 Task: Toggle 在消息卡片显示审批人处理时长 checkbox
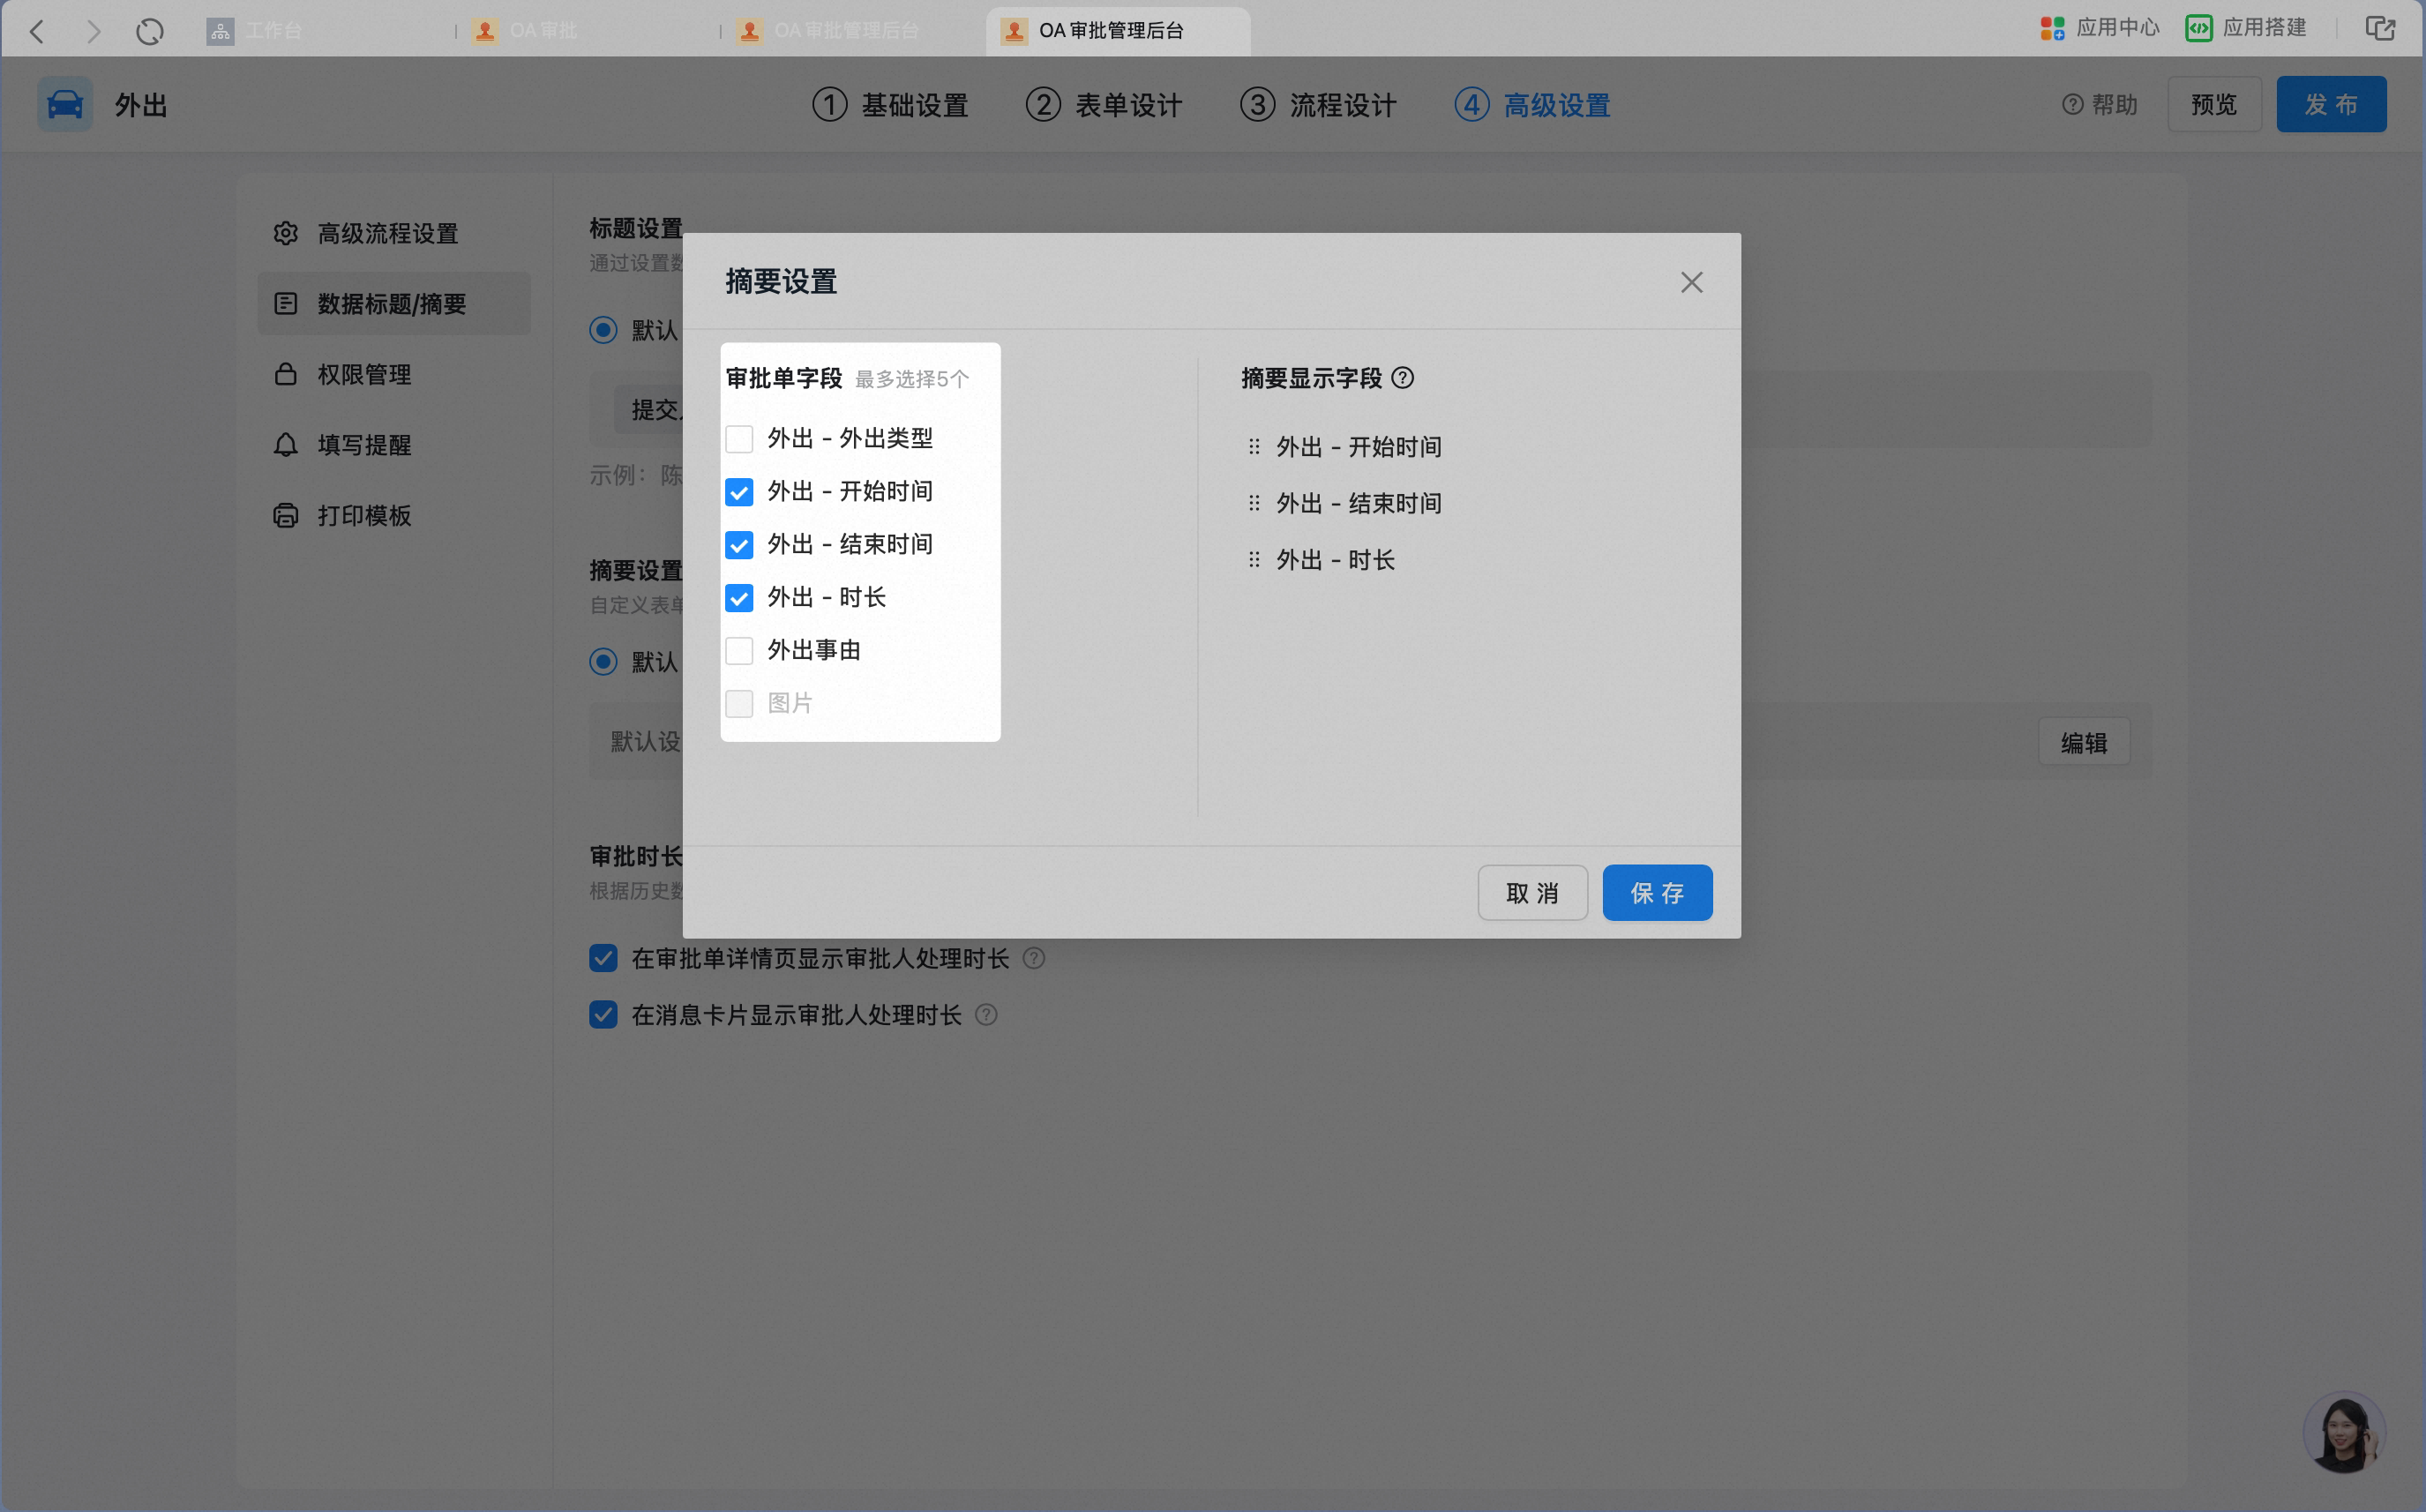[603, 1015]
